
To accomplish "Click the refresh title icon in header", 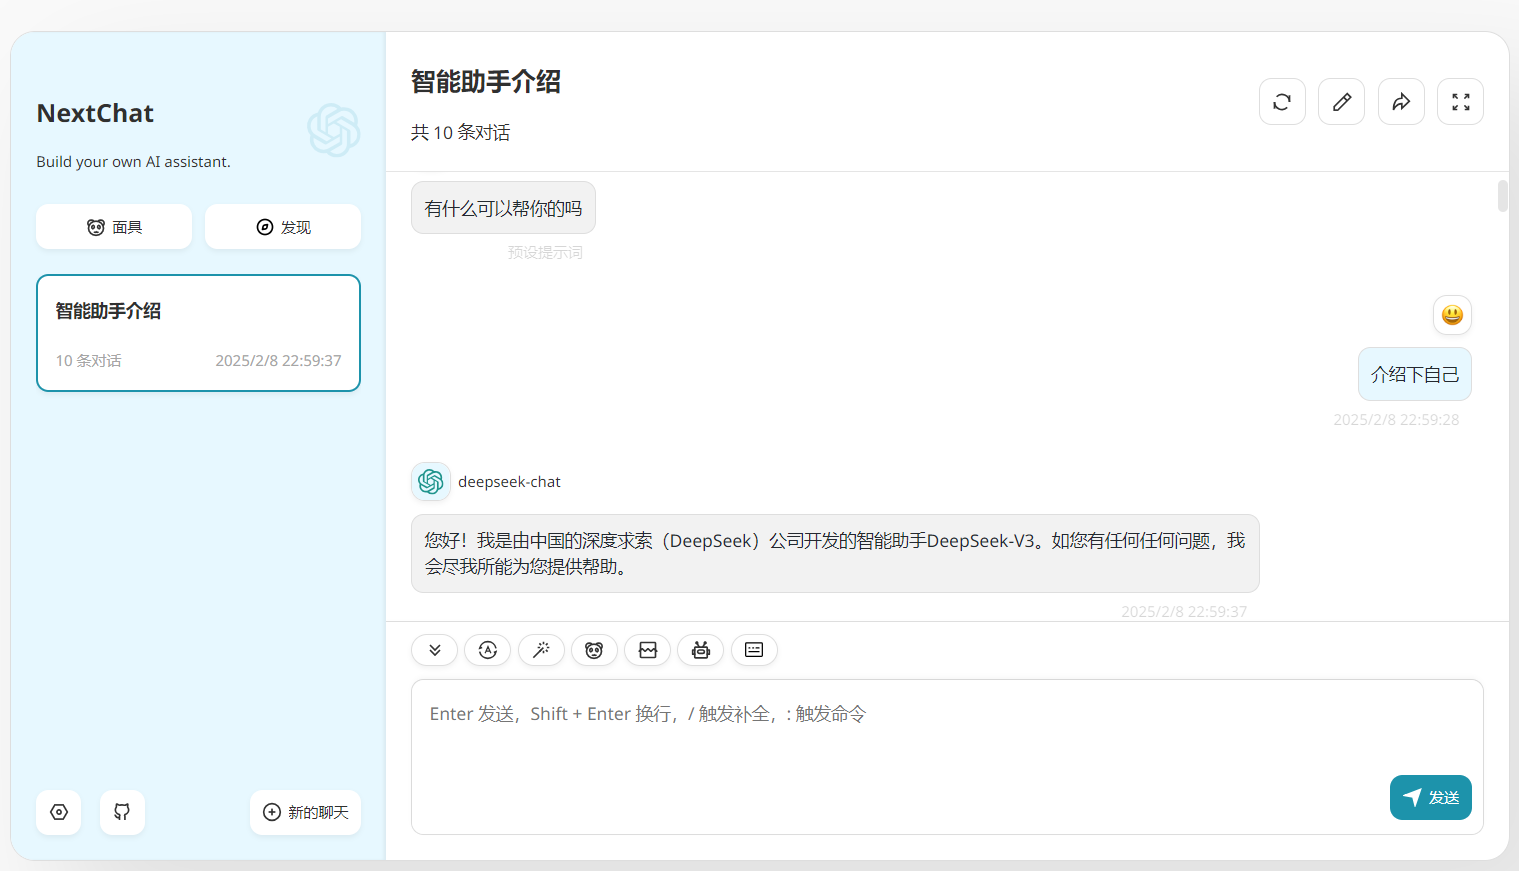I will pos(1282,102).
